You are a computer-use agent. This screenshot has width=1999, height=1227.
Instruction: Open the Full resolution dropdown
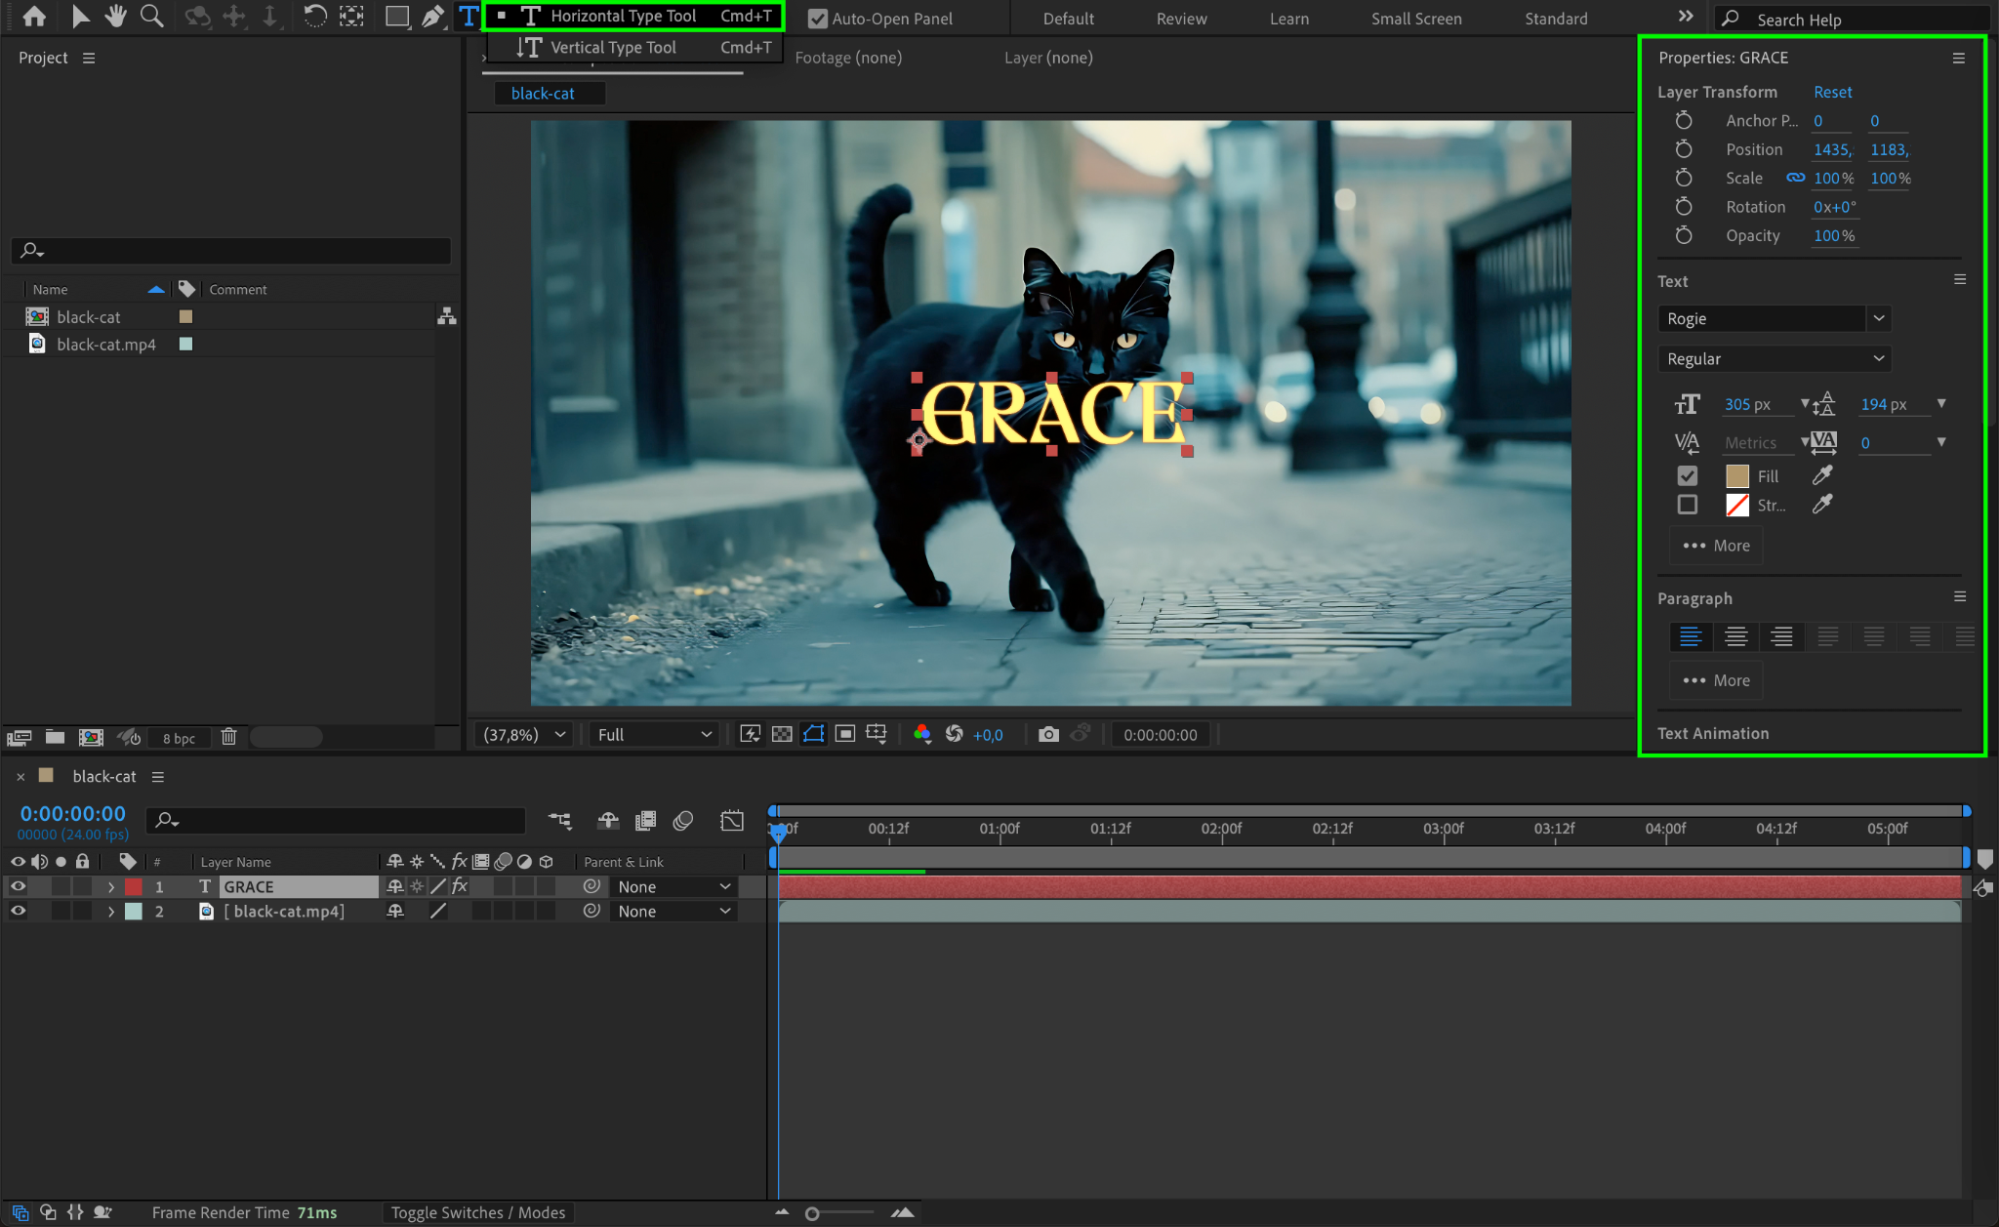(x=654, y=734)
